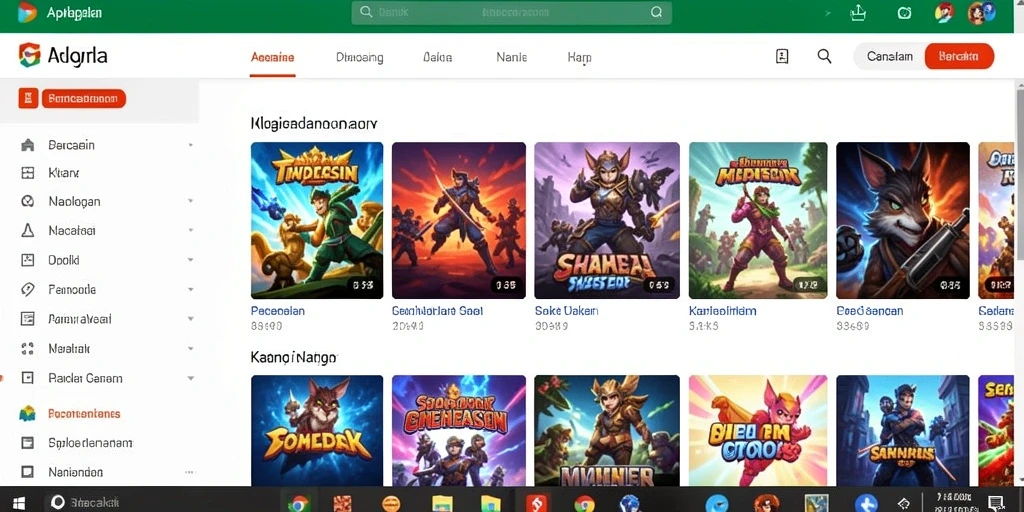Select Bocomeentanes in the sidebar
The width and height of the screenshot is (1024, 512).
[x=84, y=413]
